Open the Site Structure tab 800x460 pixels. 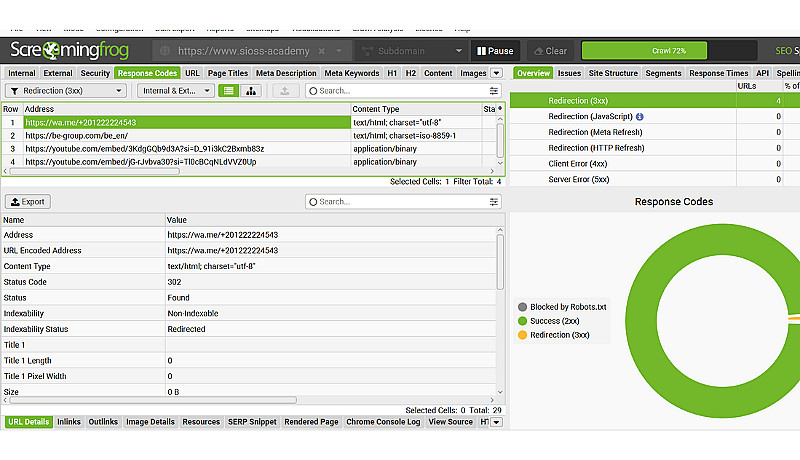(x=613, y=73)
